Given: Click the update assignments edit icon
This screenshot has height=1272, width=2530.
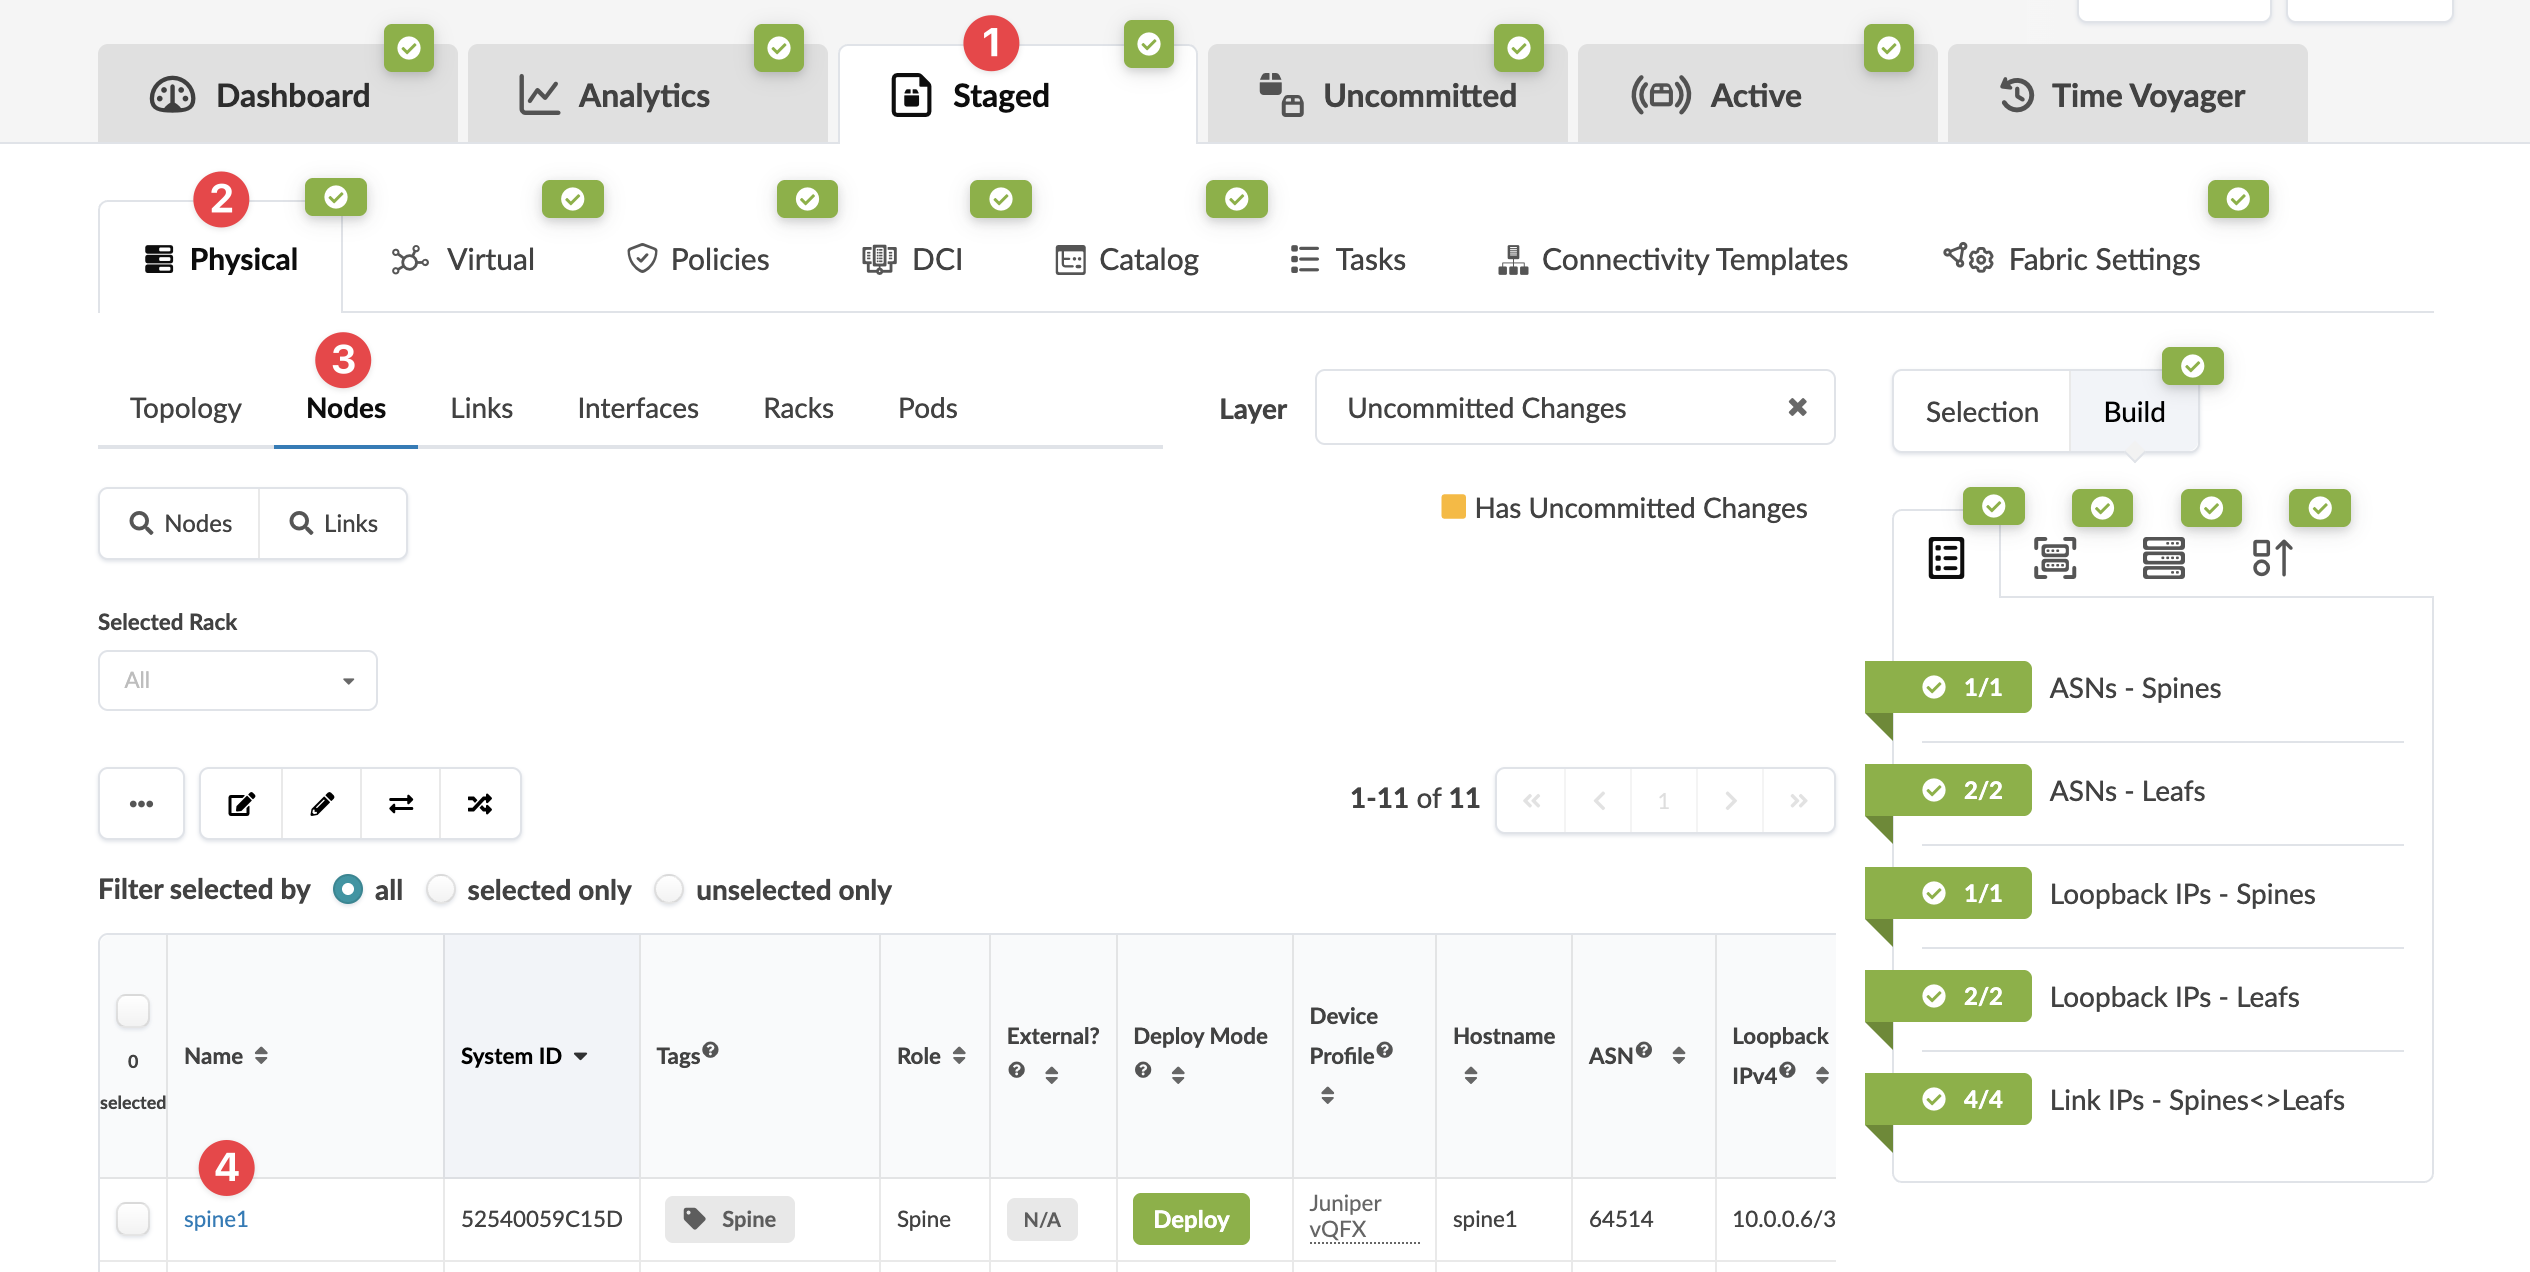Looking at the screenshot, I should [241, 803].
